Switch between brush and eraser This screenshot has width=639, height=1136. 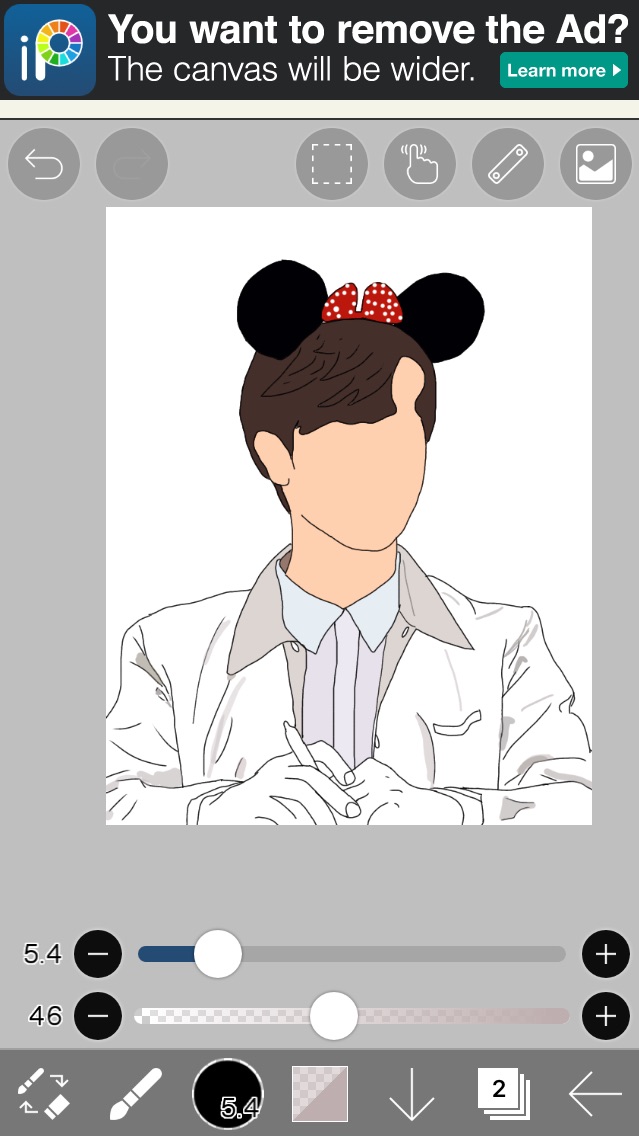click(x=43, y=1093)
